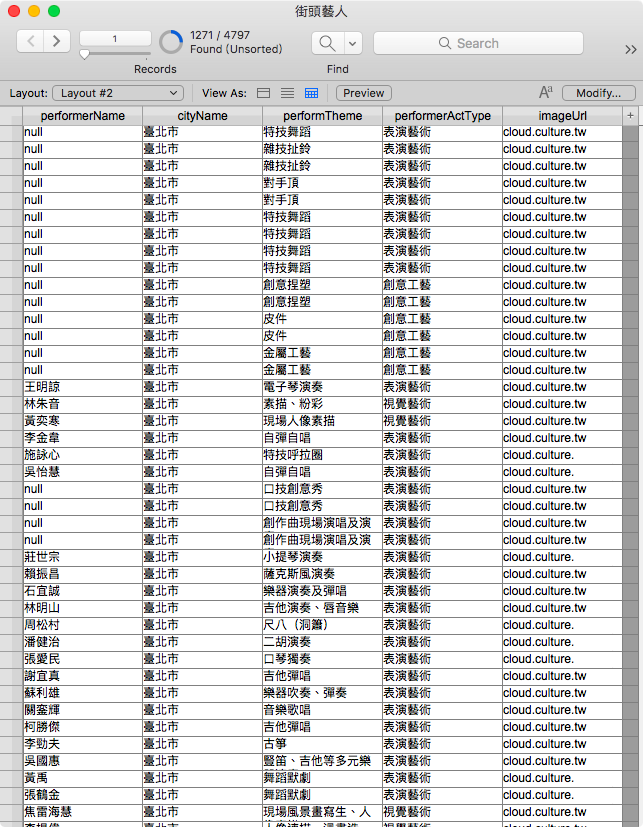Switch to List view icon
Viewport: 643px width, 827px height.
tap(287, 93)
